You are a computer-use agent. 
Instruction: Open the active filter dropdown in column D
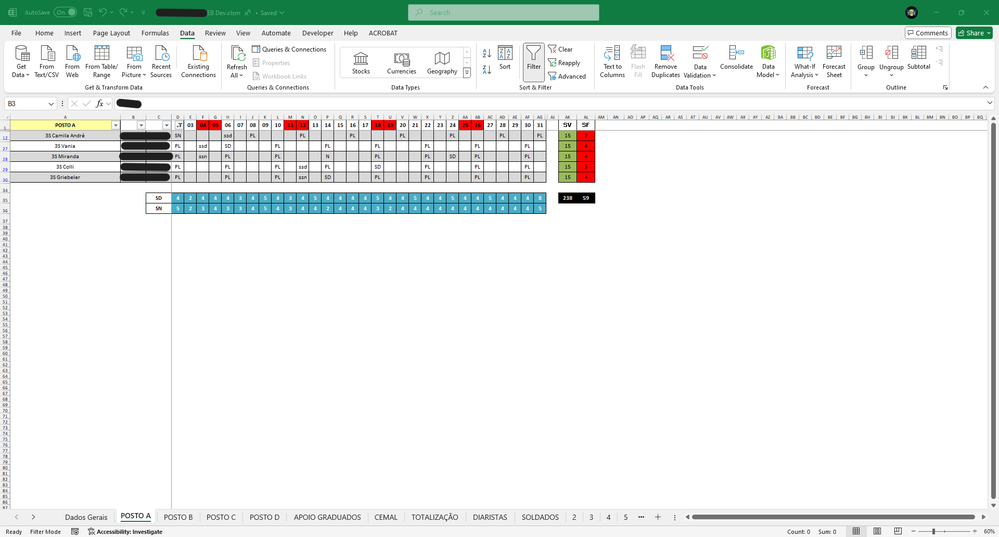(x=178, y=125)
